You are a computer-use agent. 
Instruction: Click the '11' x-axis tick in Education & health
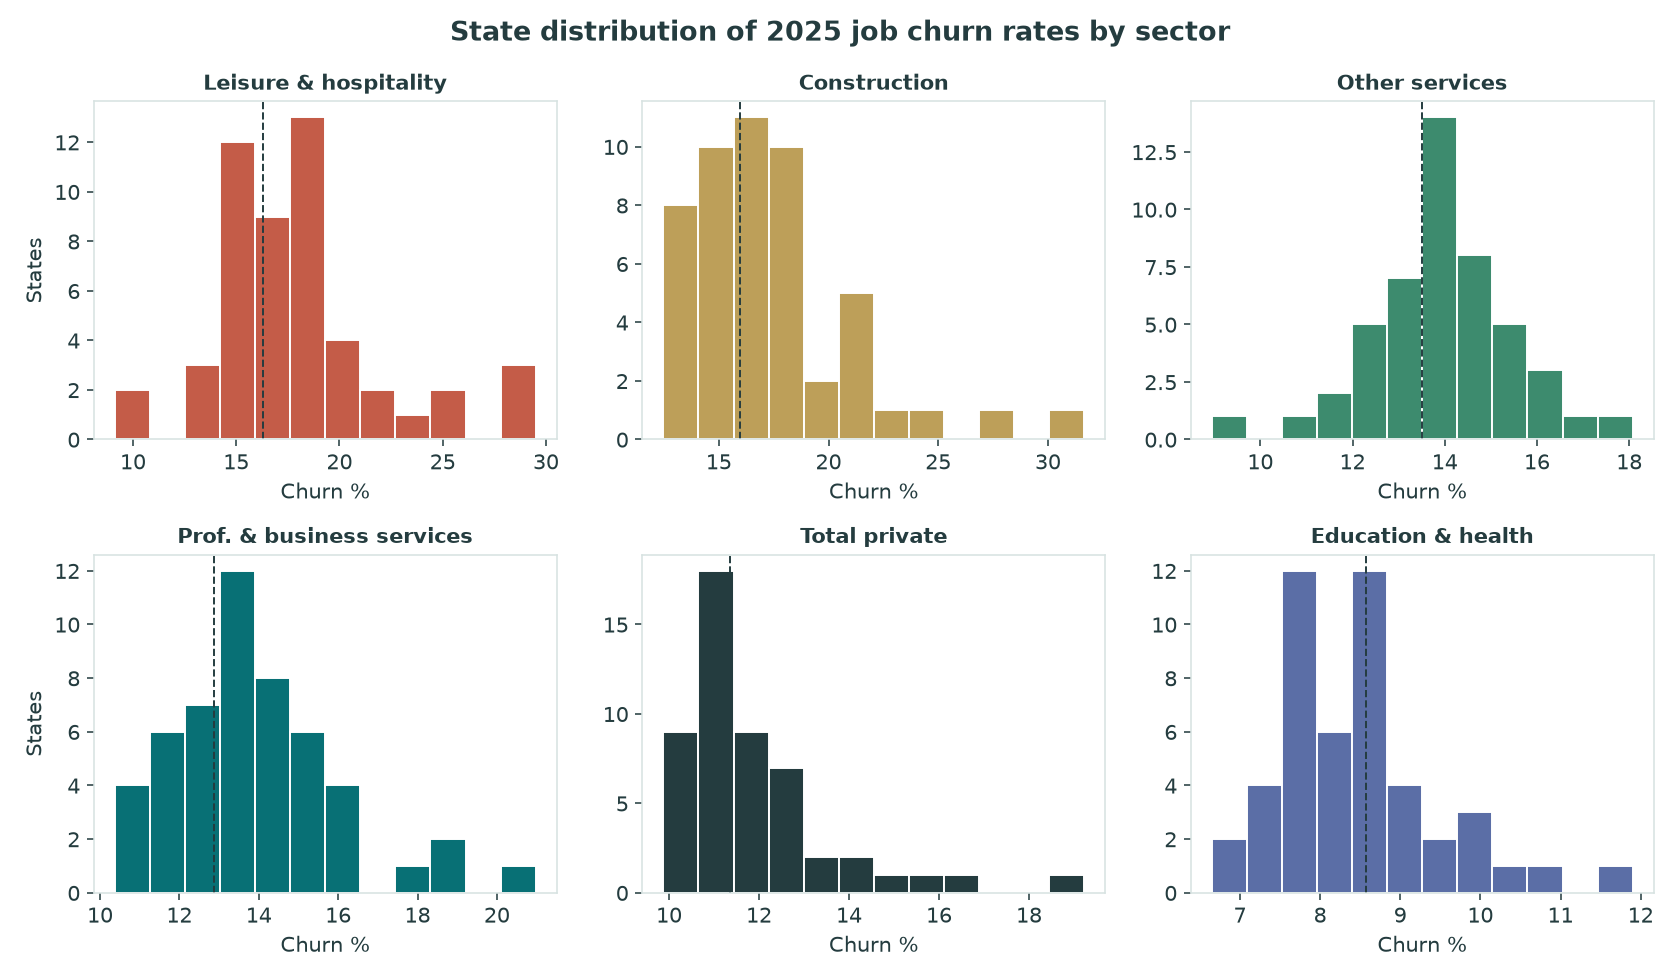[x=1560, y=915]
